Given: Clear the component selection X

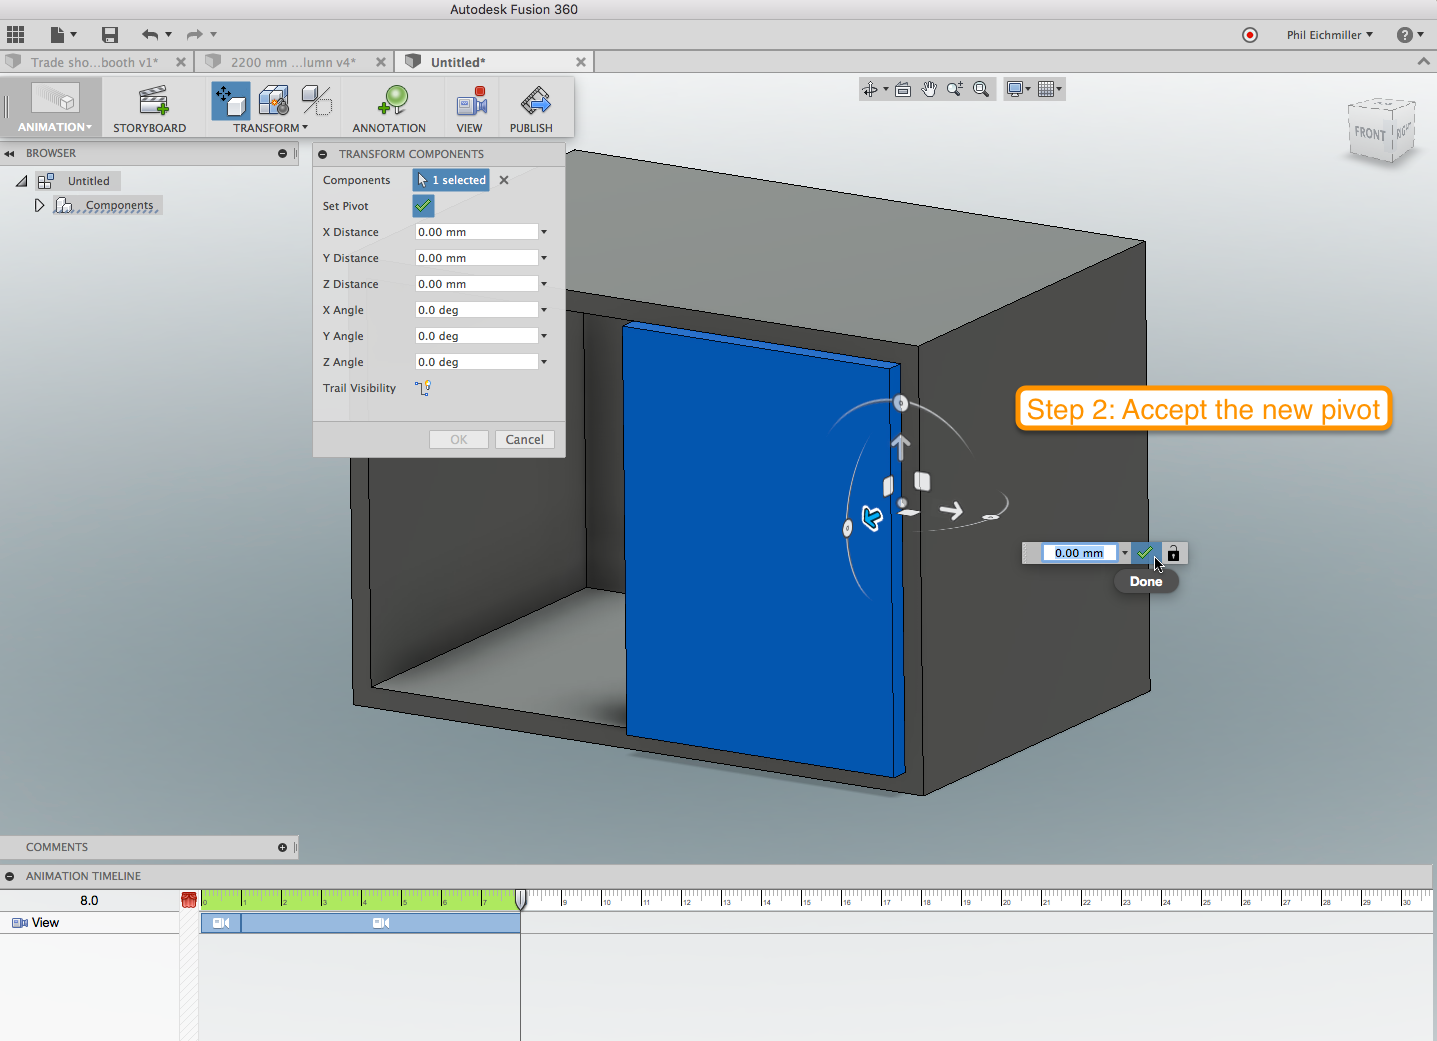Looking at the screenshot, I should coord(504,180).
